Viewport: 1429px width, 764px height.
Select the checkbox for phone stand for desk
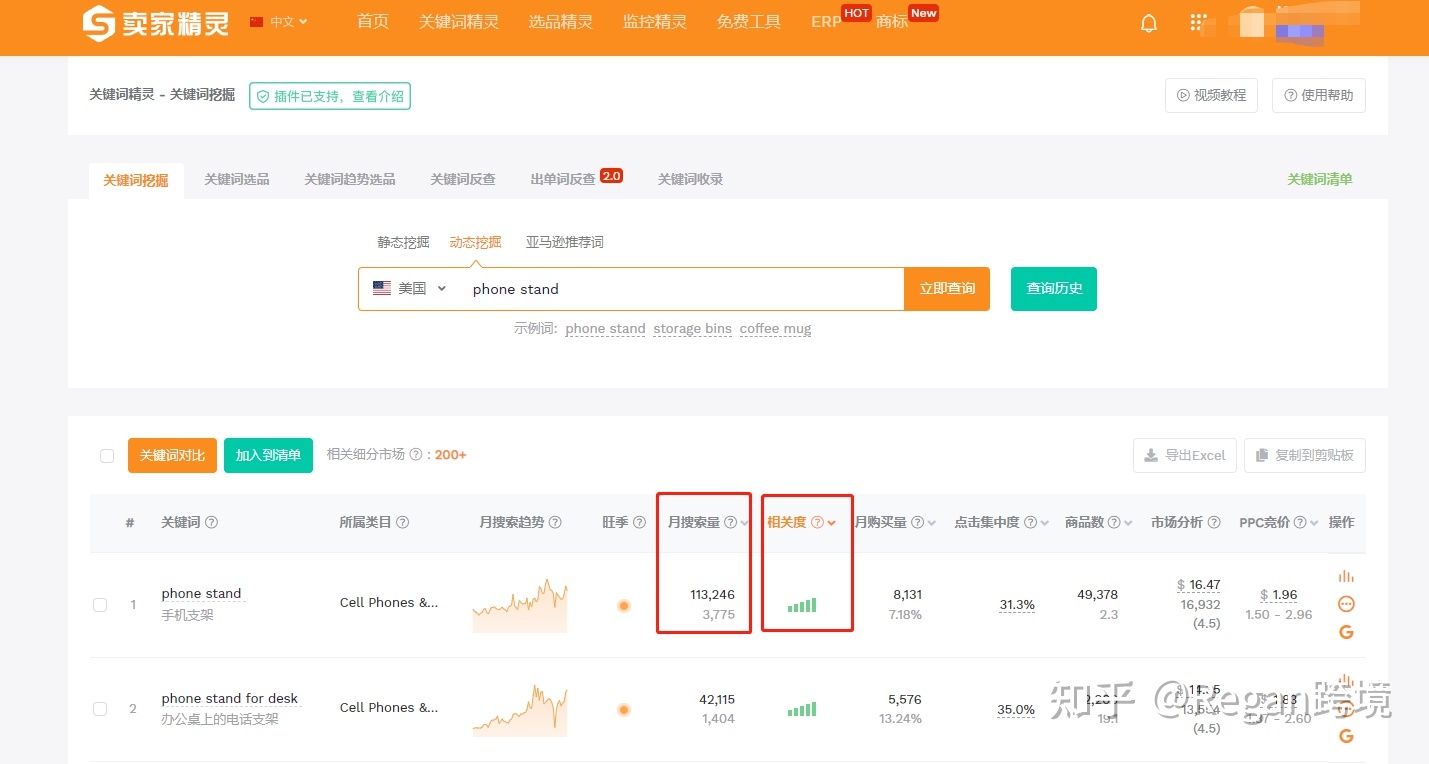tap(100, 709)
